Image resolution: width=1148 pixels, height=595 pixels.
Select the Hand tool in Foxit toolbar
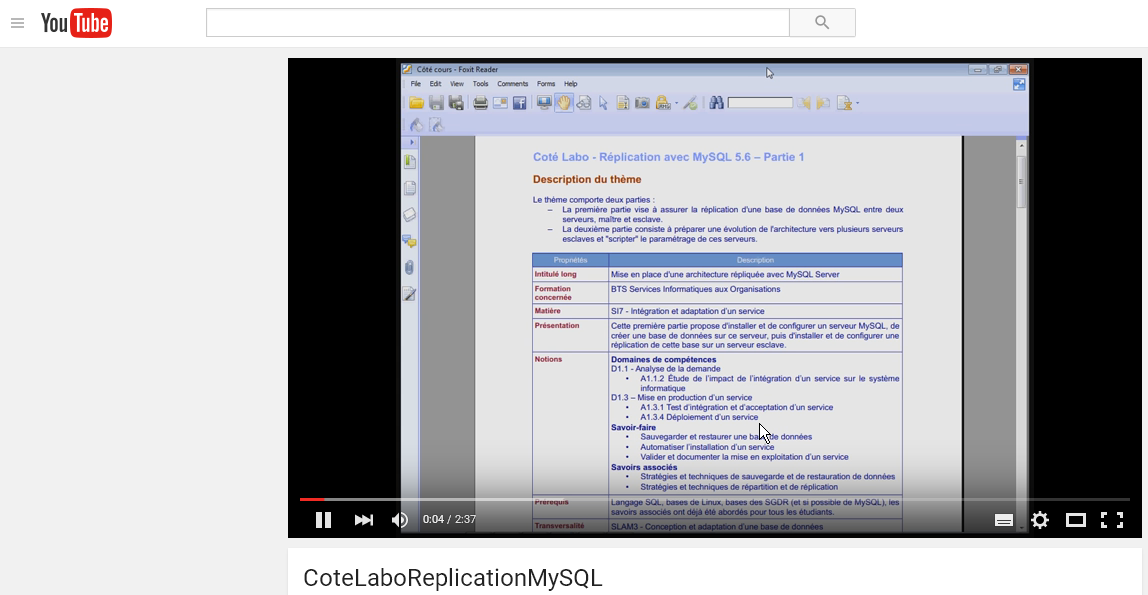(564, 103)
